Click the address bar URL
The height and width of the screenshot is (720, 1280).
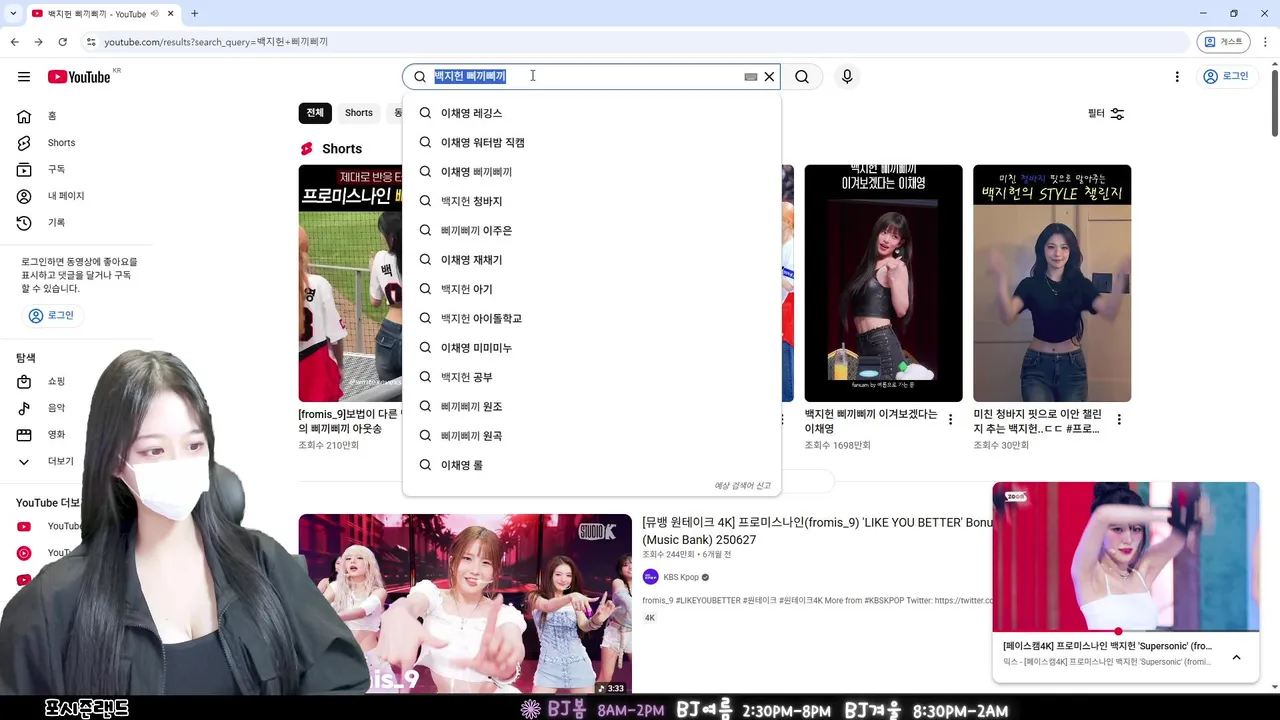click(x=216, y=42)
